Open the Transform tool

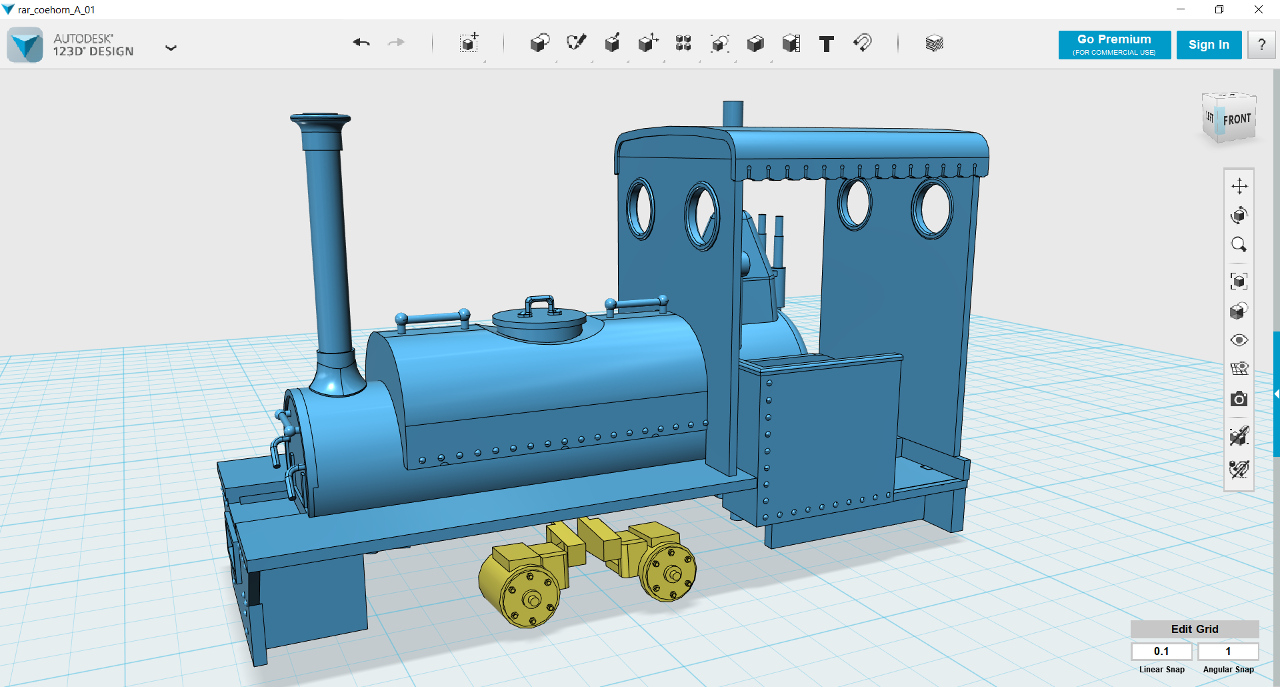pyautogui.click(x=469, y=43)
